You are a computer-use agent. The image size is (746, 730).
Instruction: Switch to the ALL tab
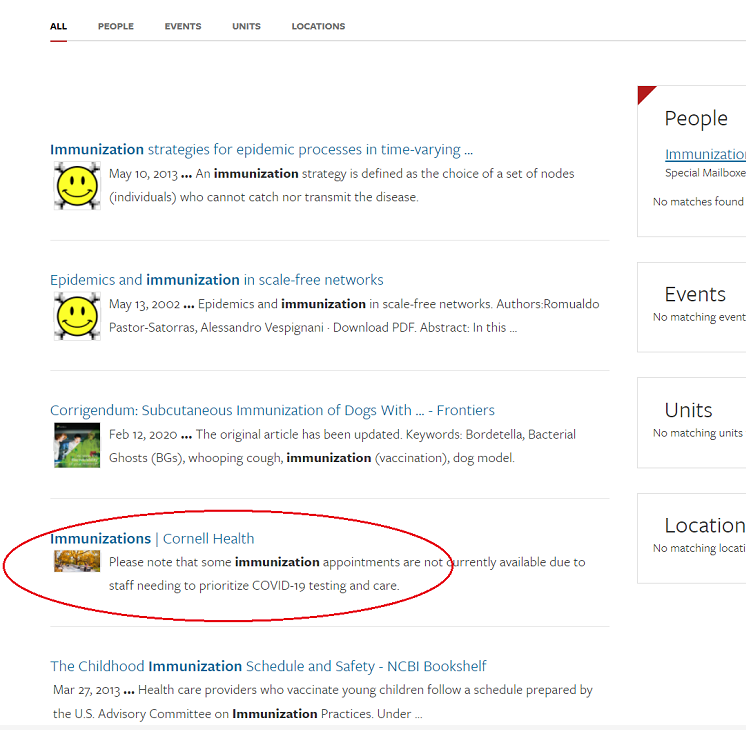click(59, 26)
